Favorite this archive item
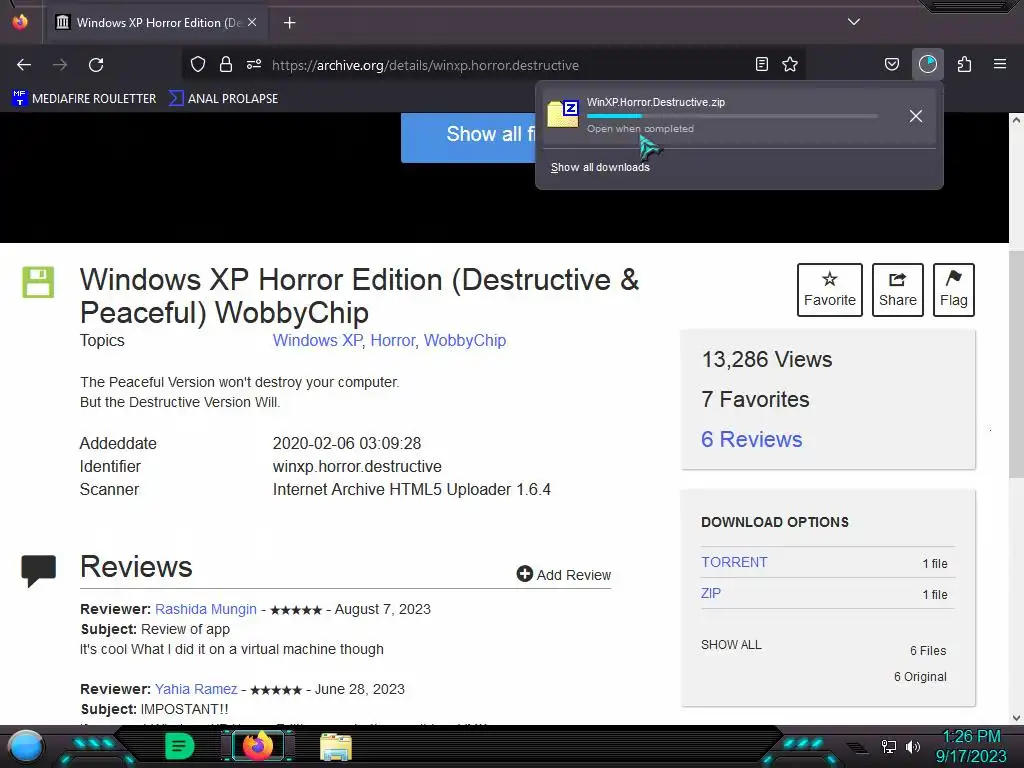This screenshot has width=1024, height=768. 829,290
